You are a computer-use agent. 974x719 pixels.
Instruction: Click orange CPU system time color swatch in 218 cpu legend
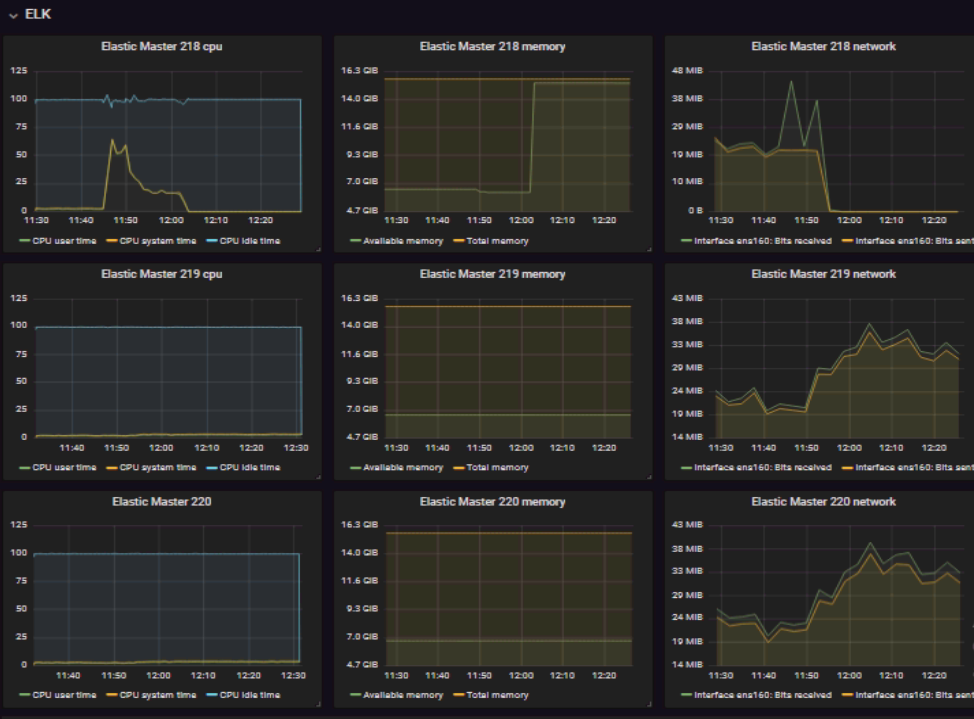112,241
